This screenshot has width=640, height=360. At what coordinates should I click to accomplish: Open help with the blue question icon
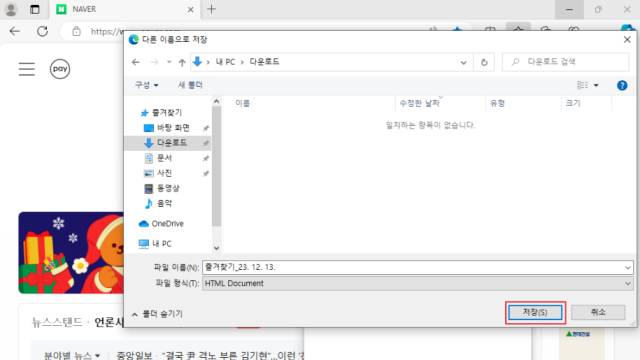point(622,85)
